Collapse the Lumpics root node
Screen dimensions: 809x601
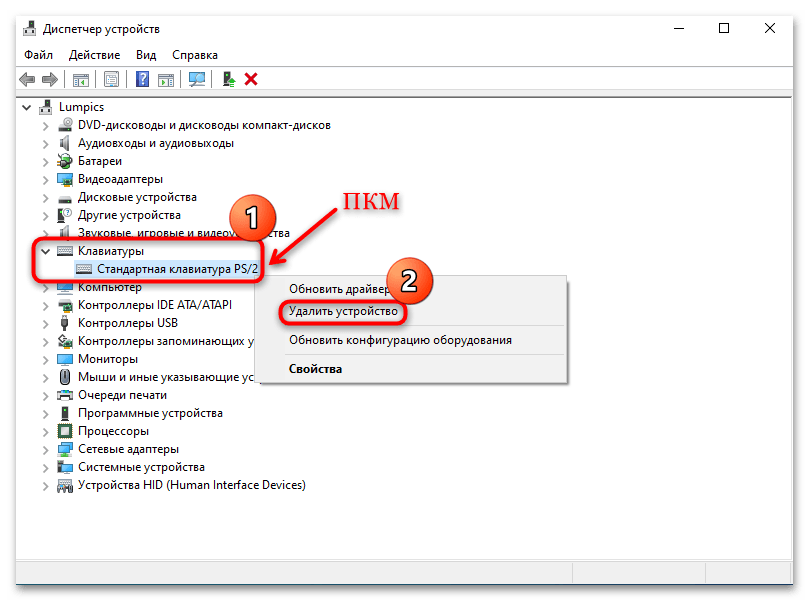[x=27, y=107]
